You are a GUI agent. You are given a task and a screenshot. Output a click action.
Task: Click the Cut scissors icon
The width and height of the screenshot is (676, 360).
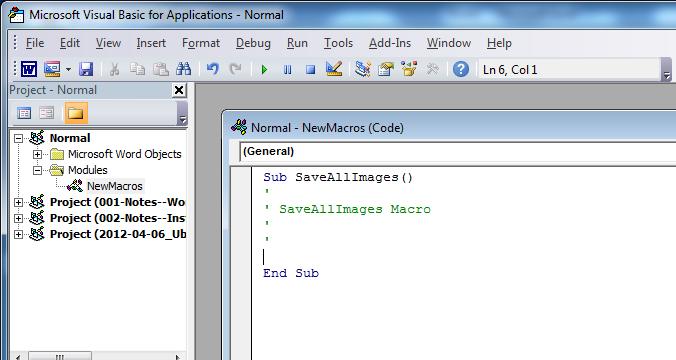click(x=114, y=69)
